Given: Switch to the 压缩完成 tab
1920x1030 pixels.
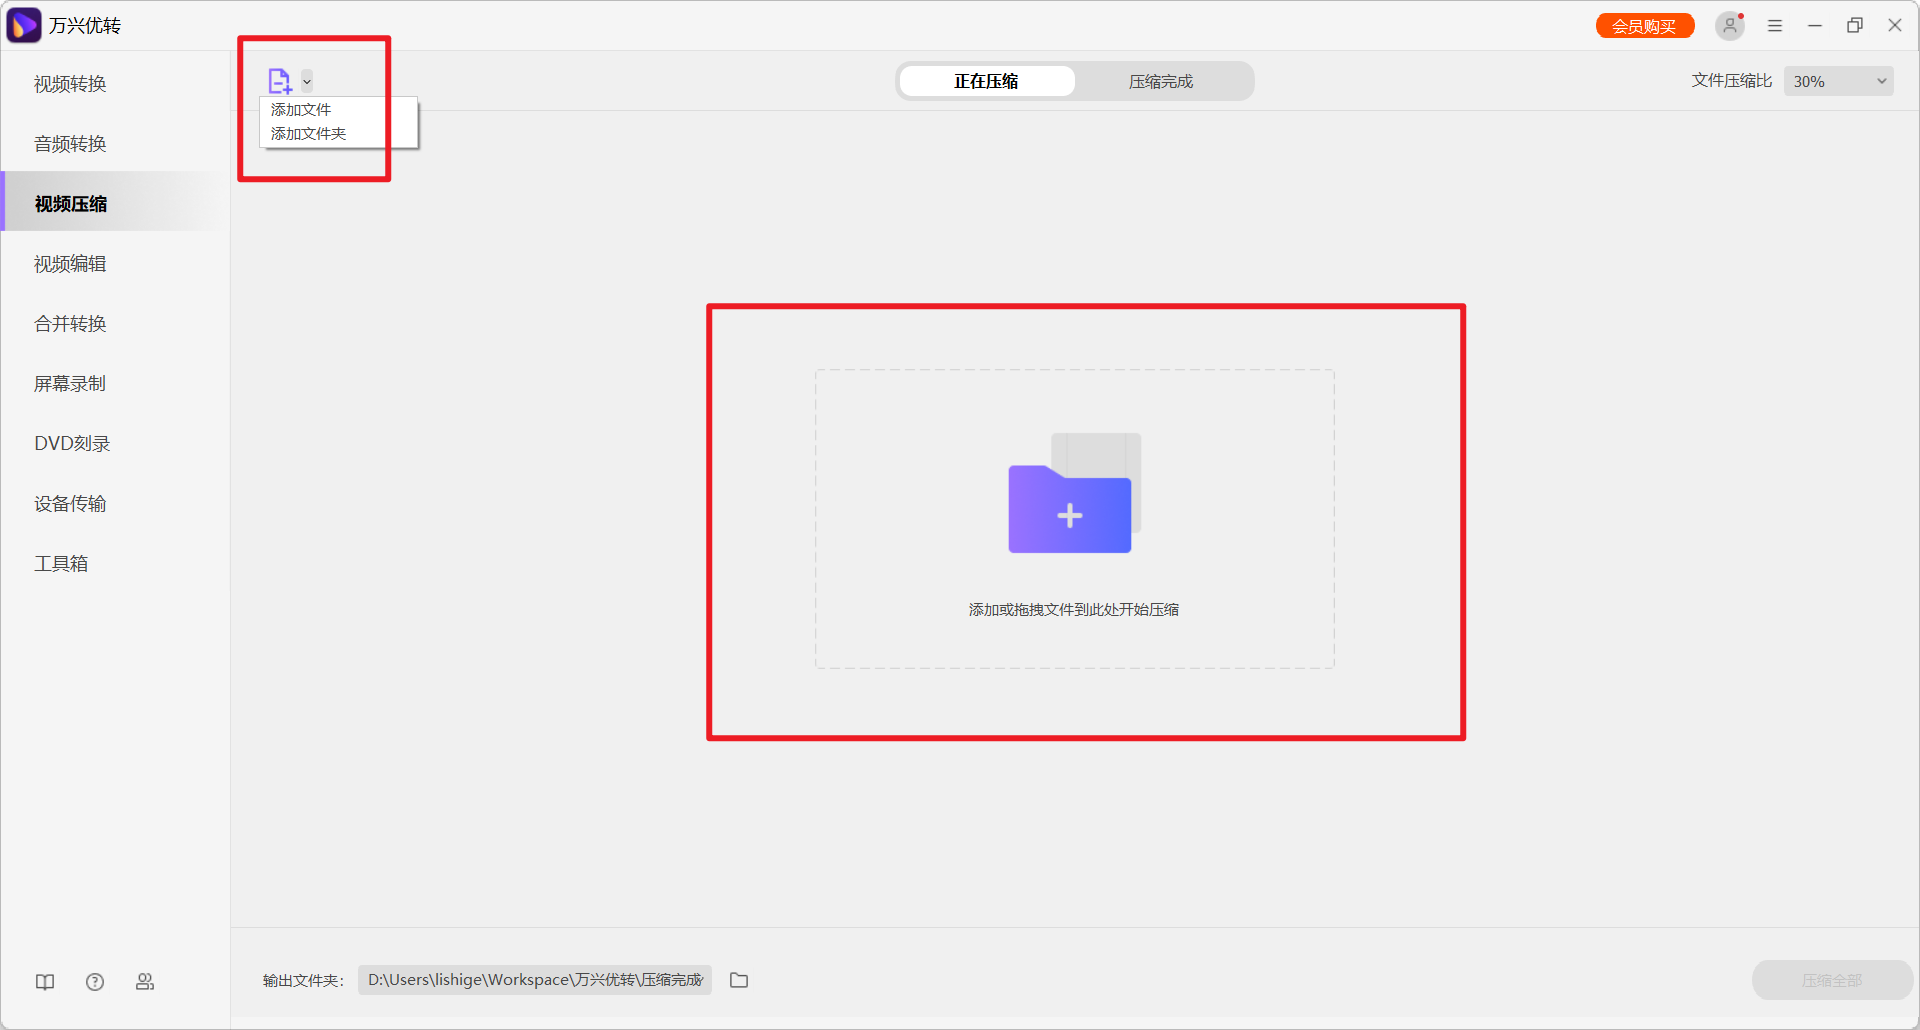Looking at the screenshot, I should tap(1161, 82).
